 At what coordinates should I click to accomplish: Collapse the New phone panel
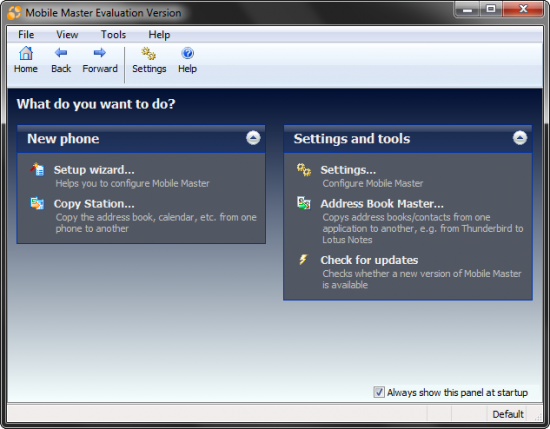click(x=253, y=138)
